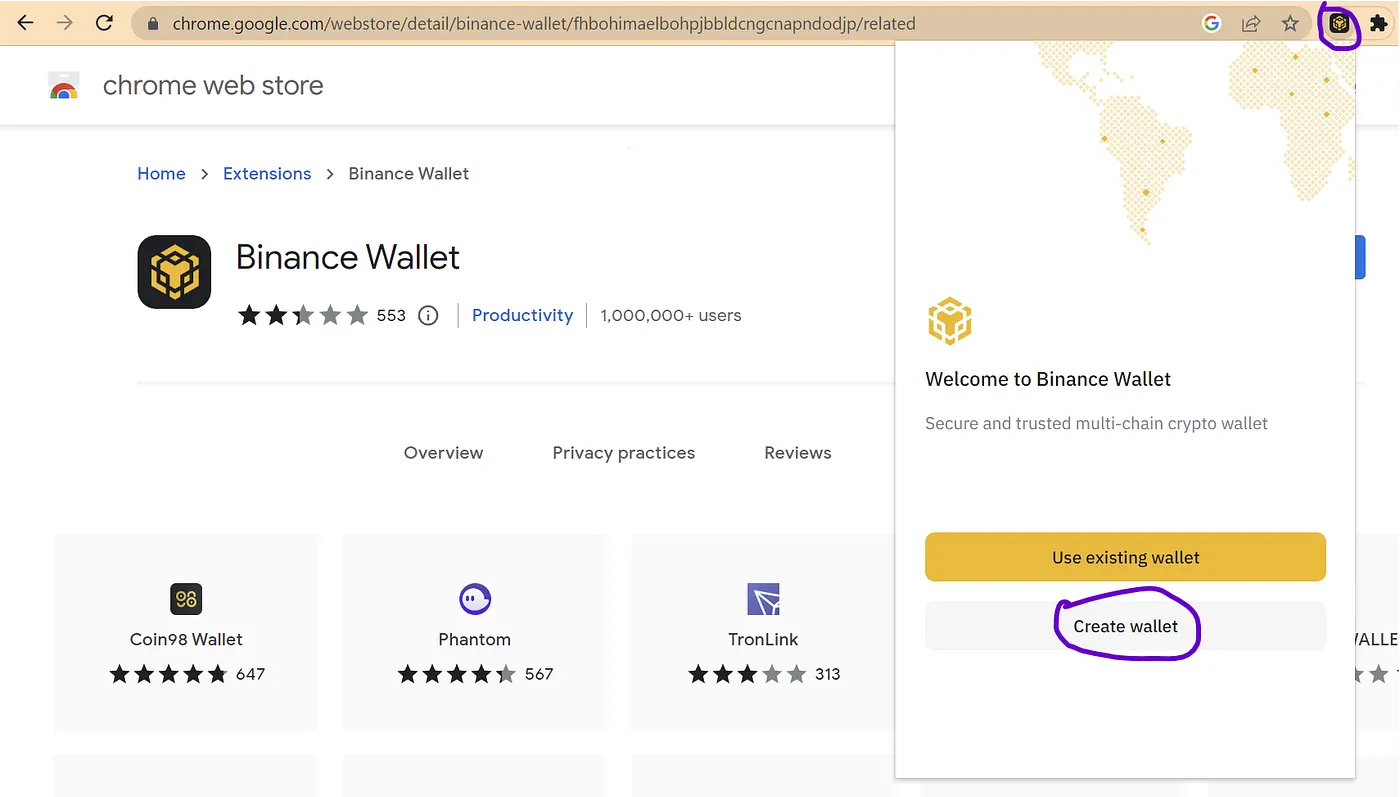Click the Coin98 Wallet 647 rating stars
1400x797 pixels.
pos(169,674)
